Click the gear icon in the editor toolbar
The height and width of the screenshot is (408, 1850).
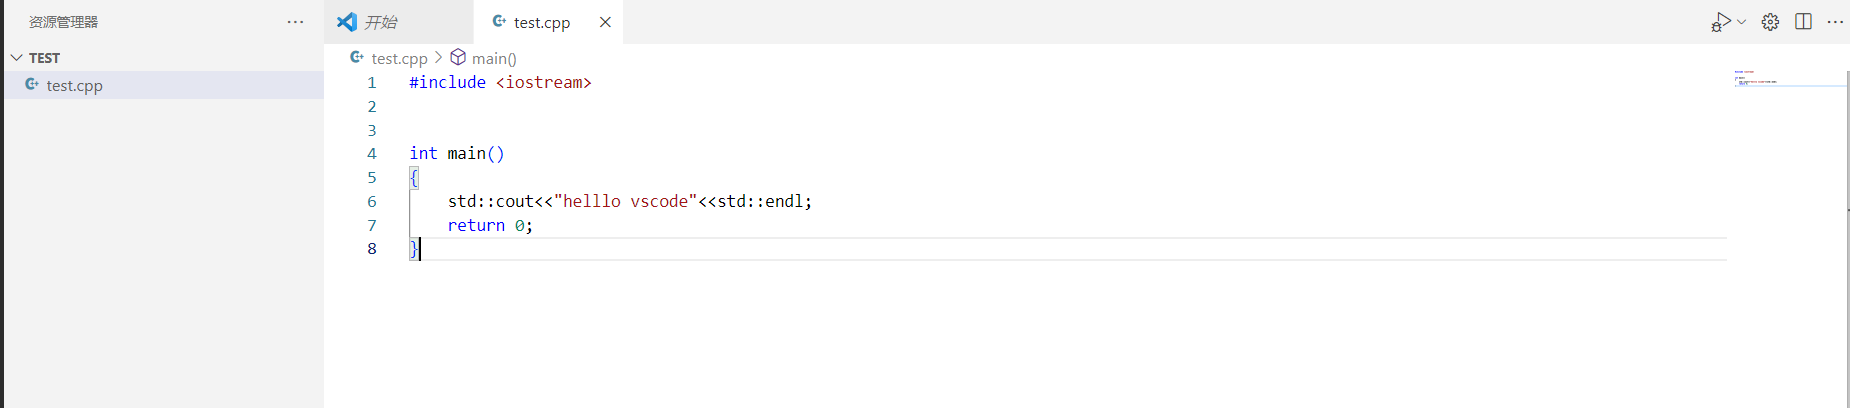pyautogui.click(x=1770, y=22)
